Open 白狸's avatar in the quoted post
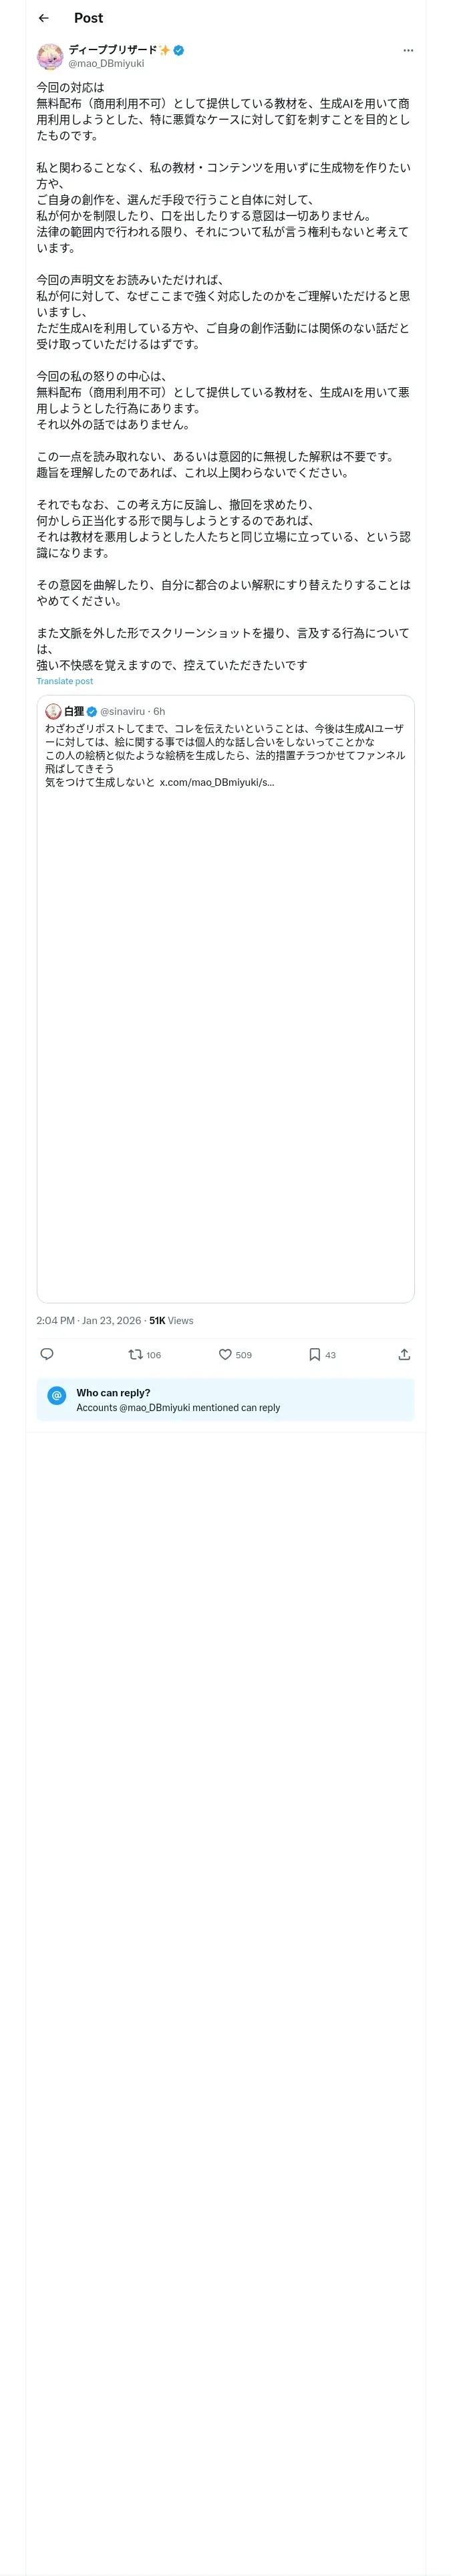The height and width of the screenshot is (2576, 451). click(54, 711)
